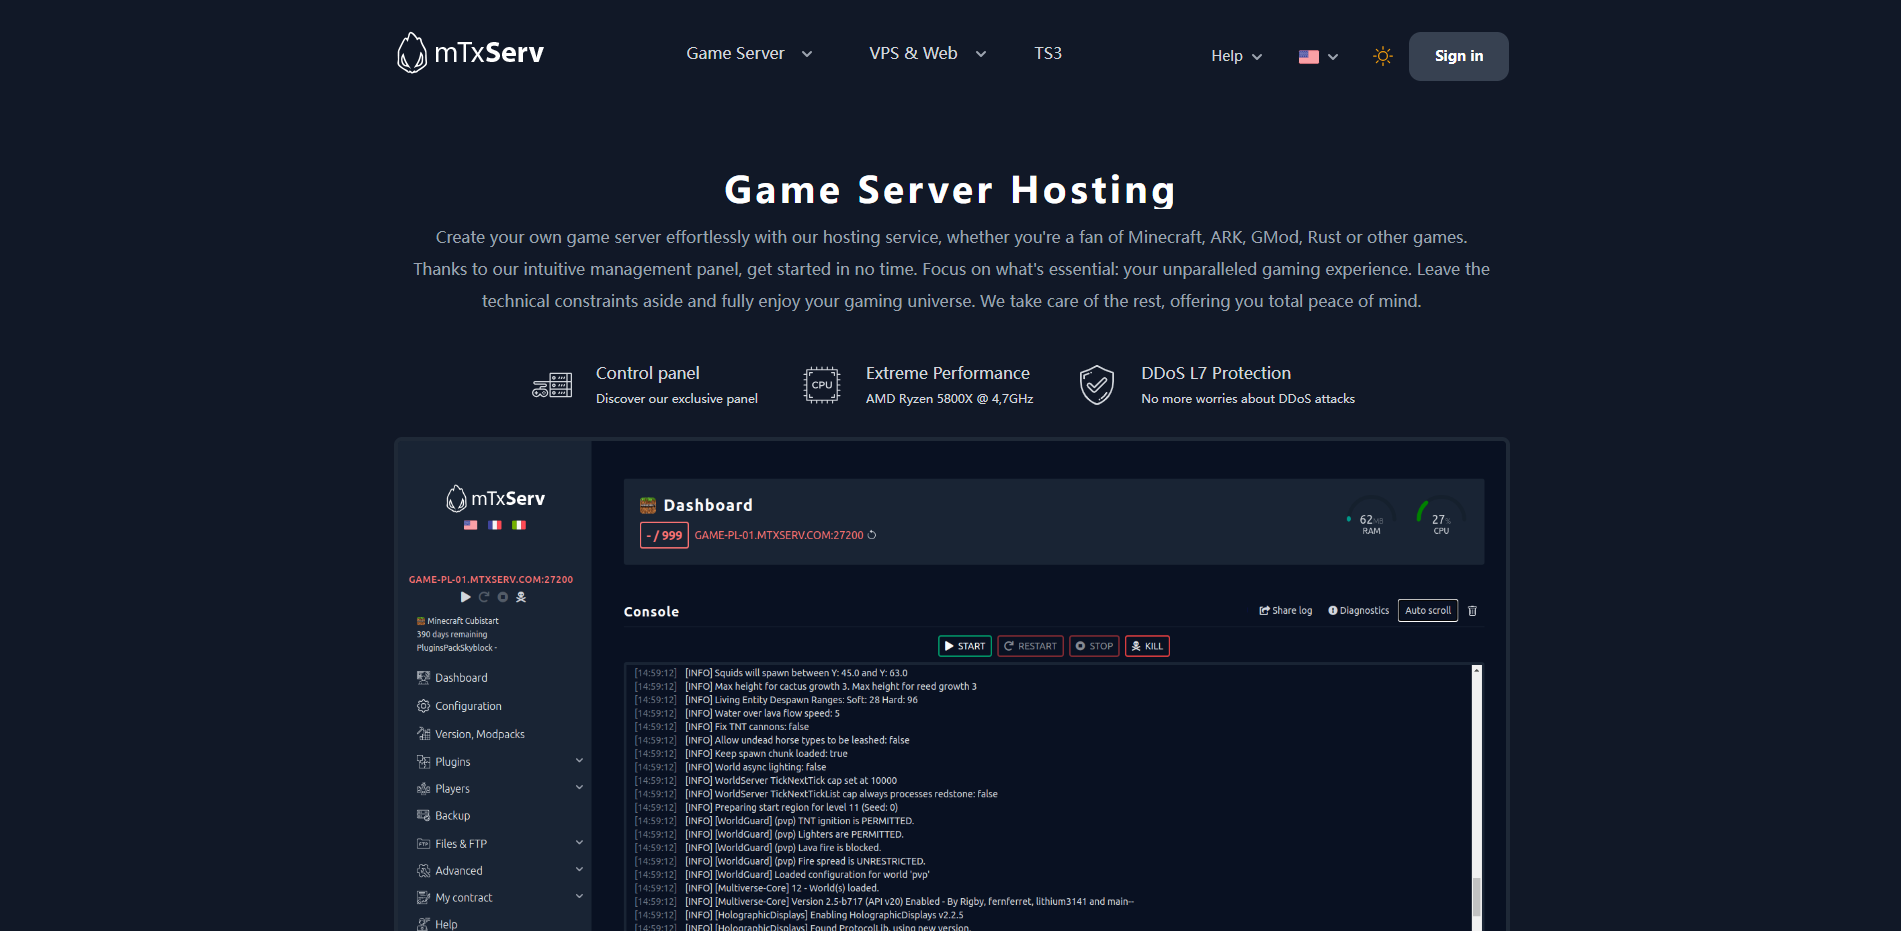Image resolution: width=1901 pixels, height=931 pixels.
Task: Click the RESTART button
Action: 1030,646
